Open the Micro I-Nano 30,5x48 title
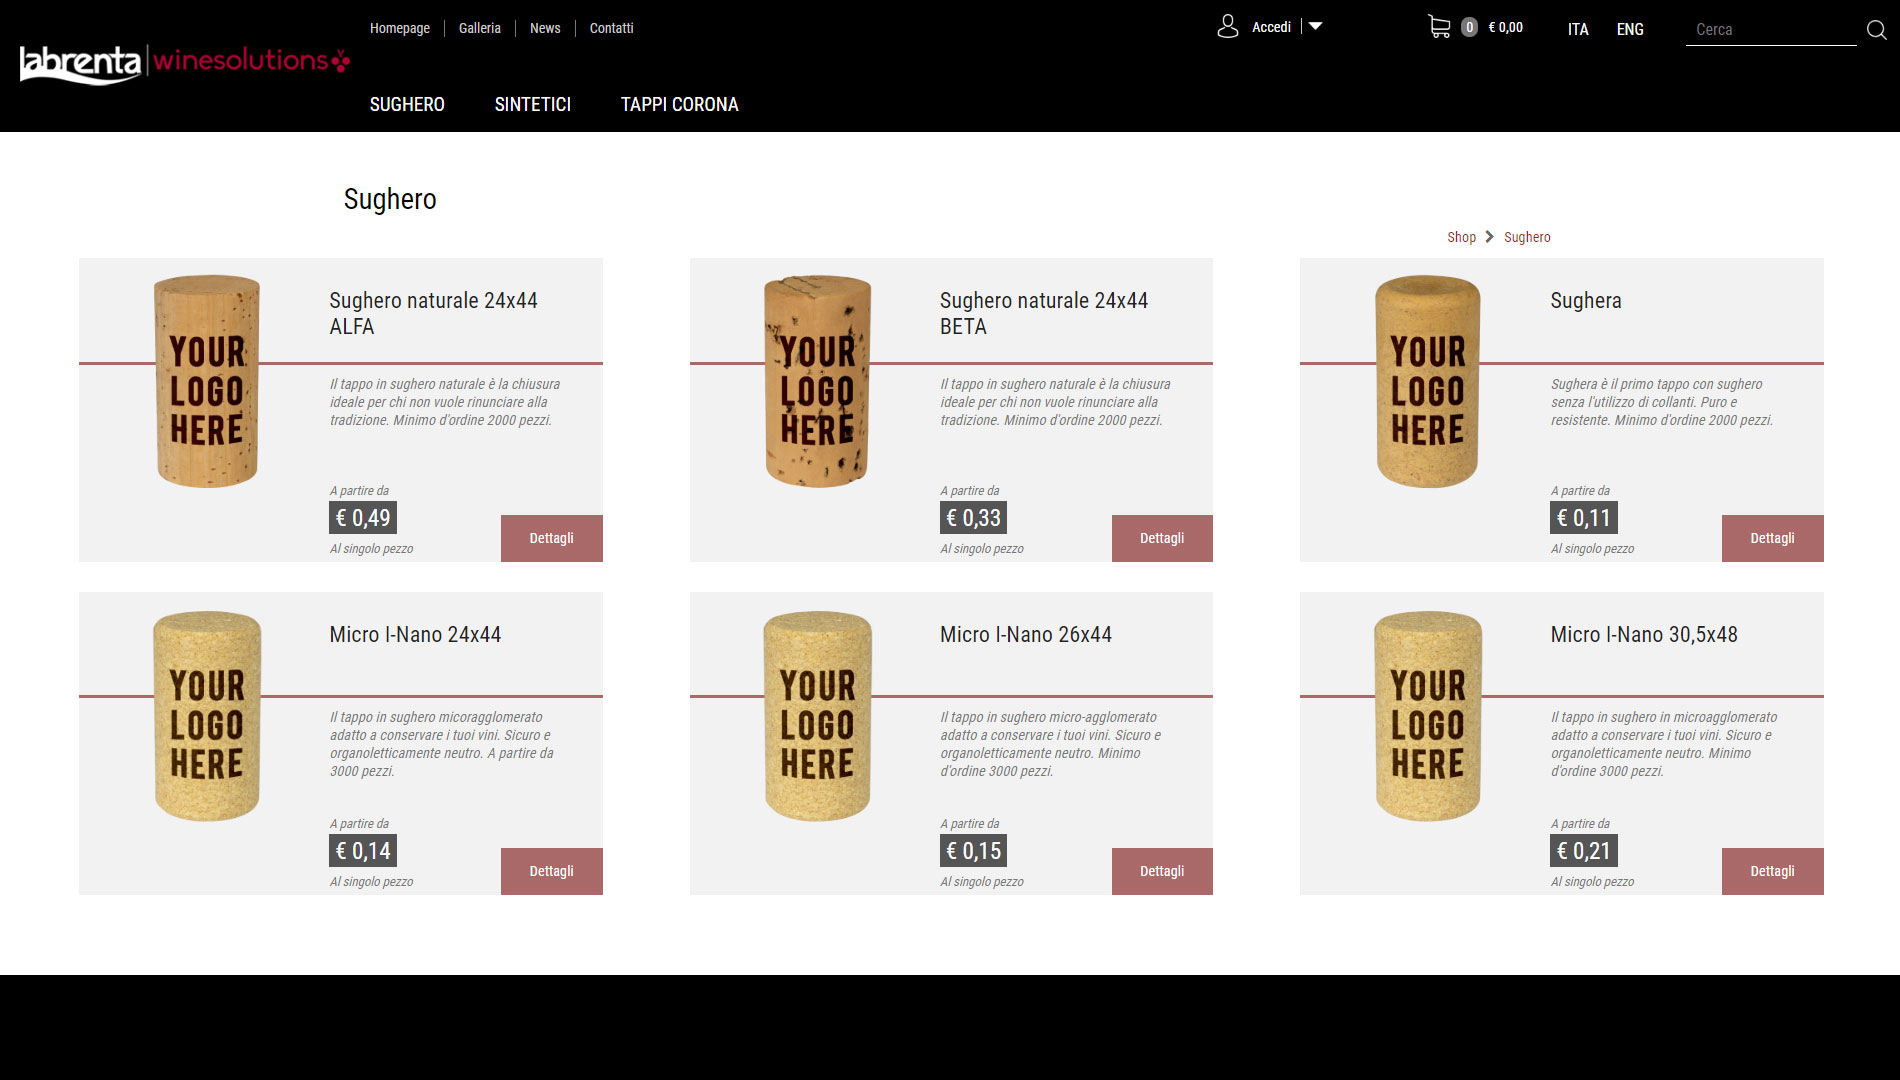Image resolution: width=1900 pixels, height=1080 pixels. pyautogui.click(x=1643, y=634)
